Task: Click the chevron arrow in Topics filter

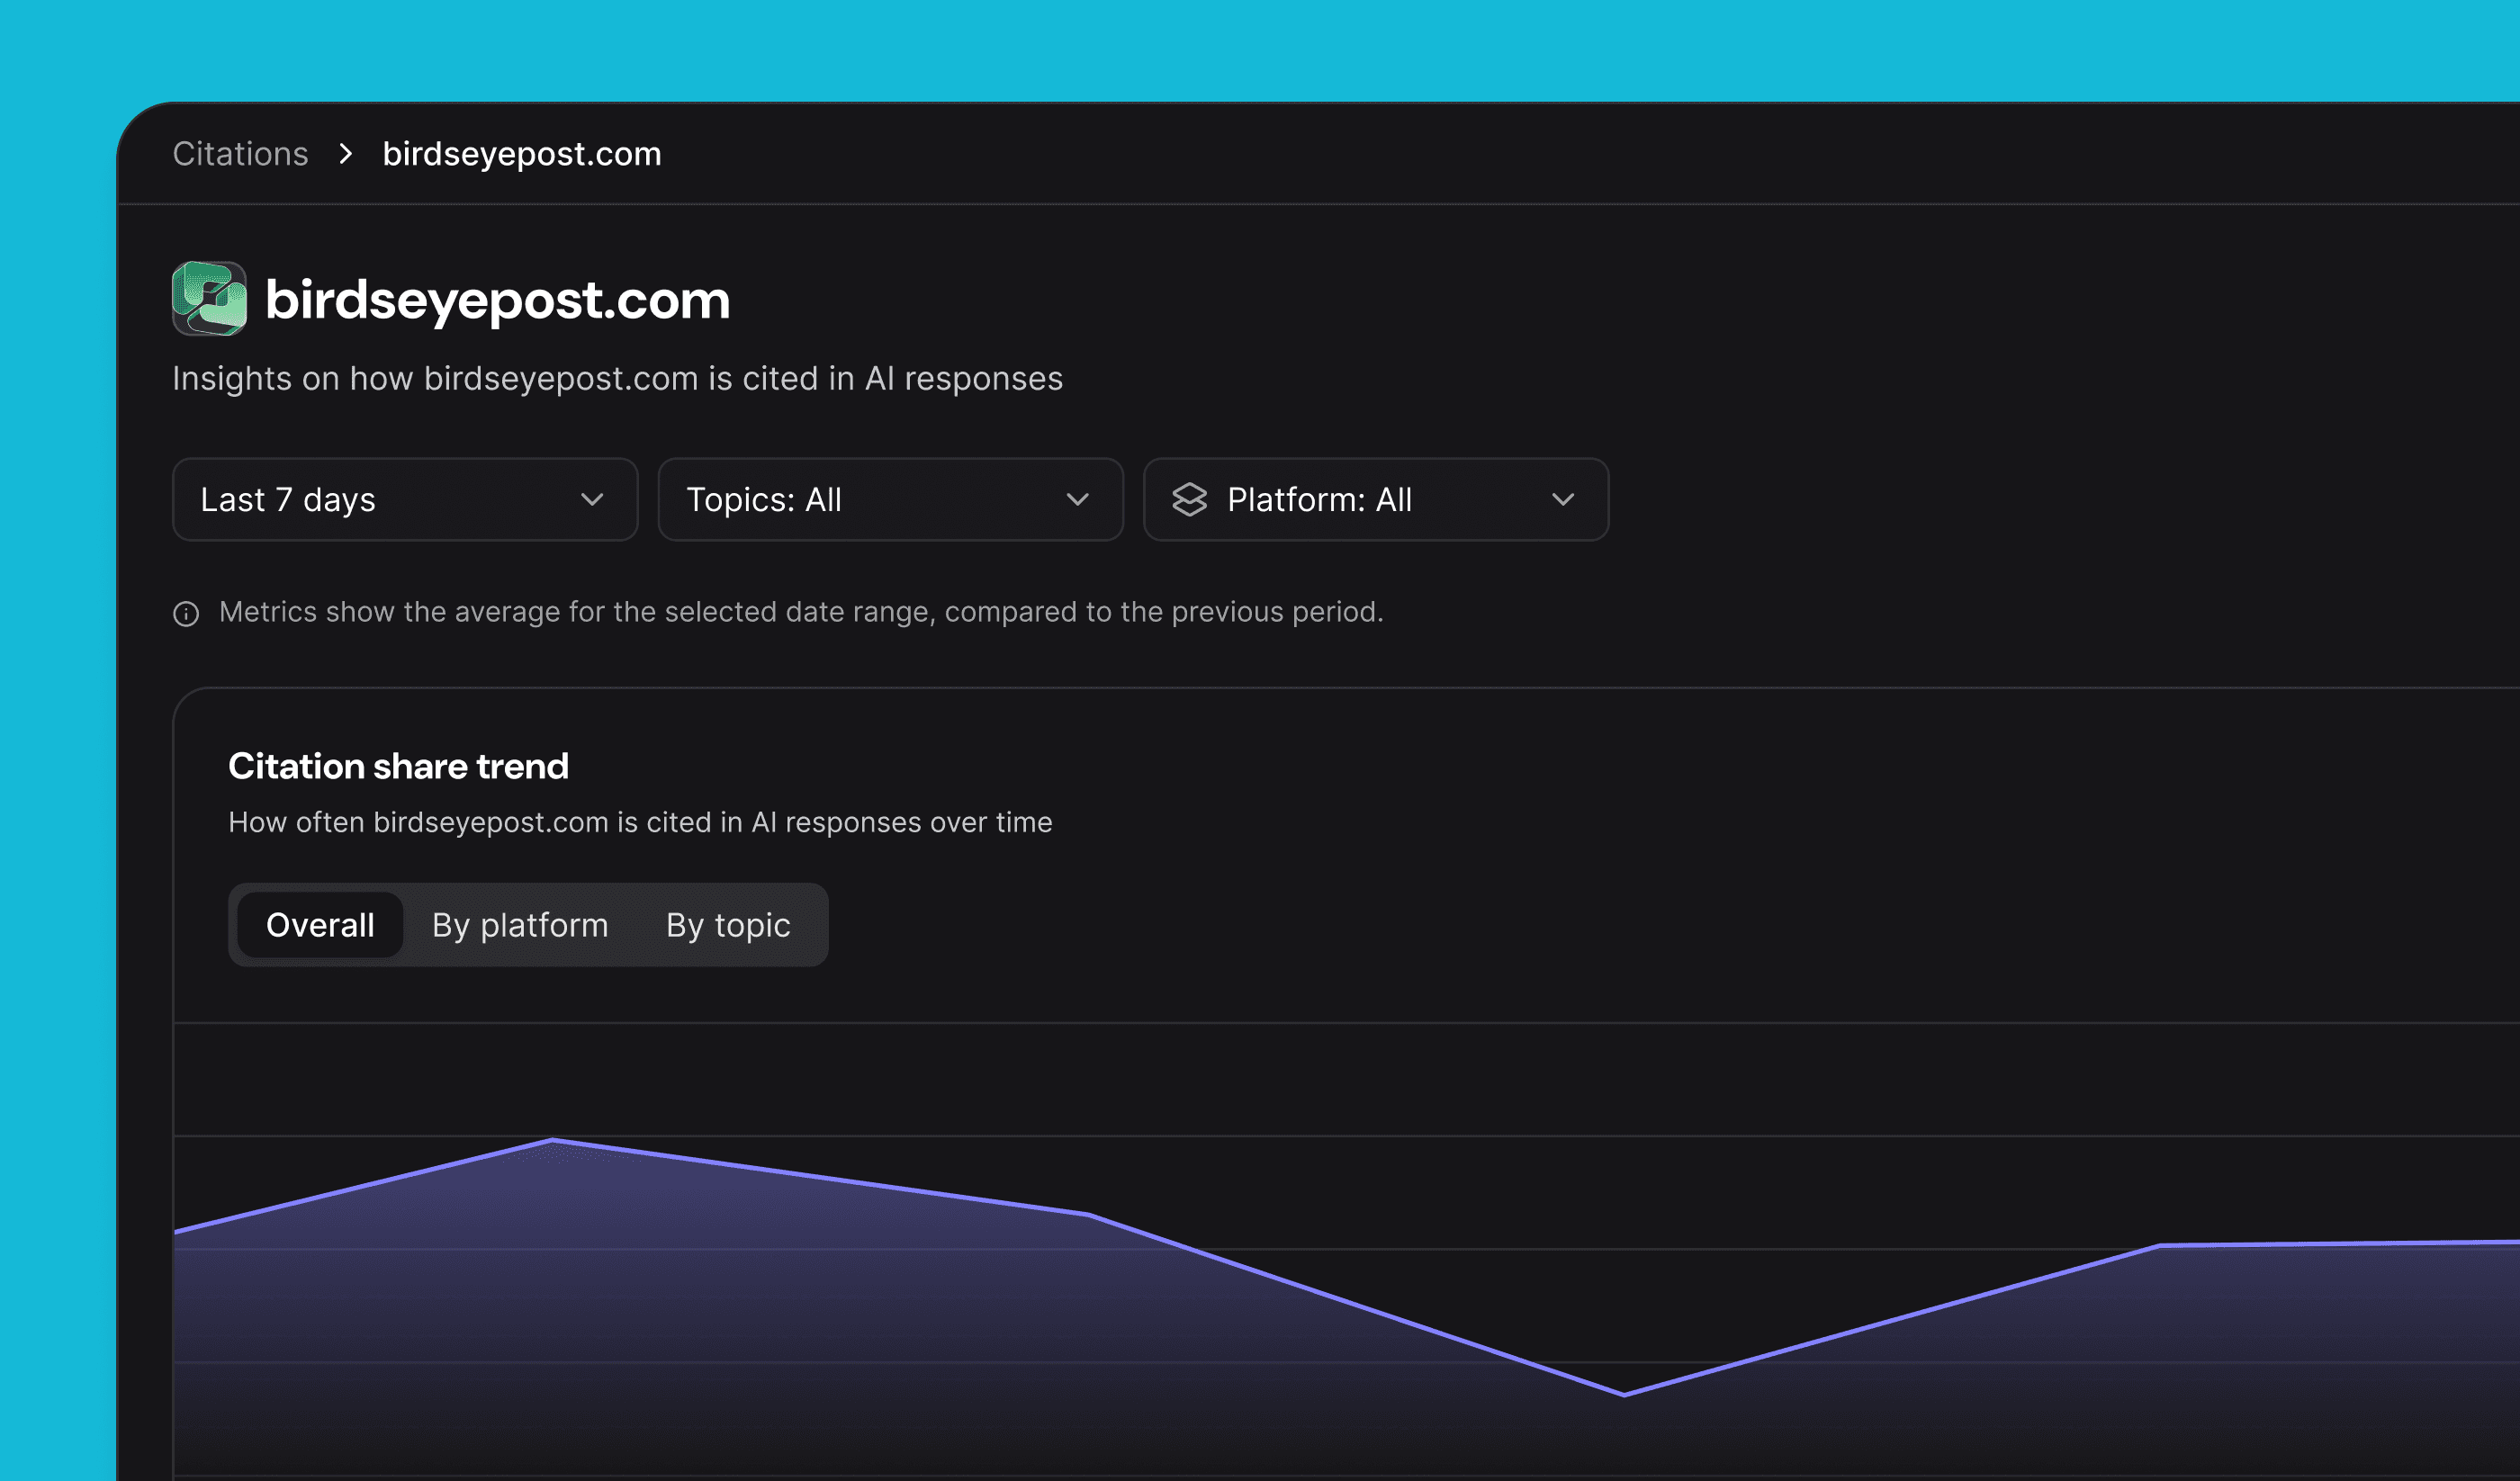Action: coord(1077,499)
